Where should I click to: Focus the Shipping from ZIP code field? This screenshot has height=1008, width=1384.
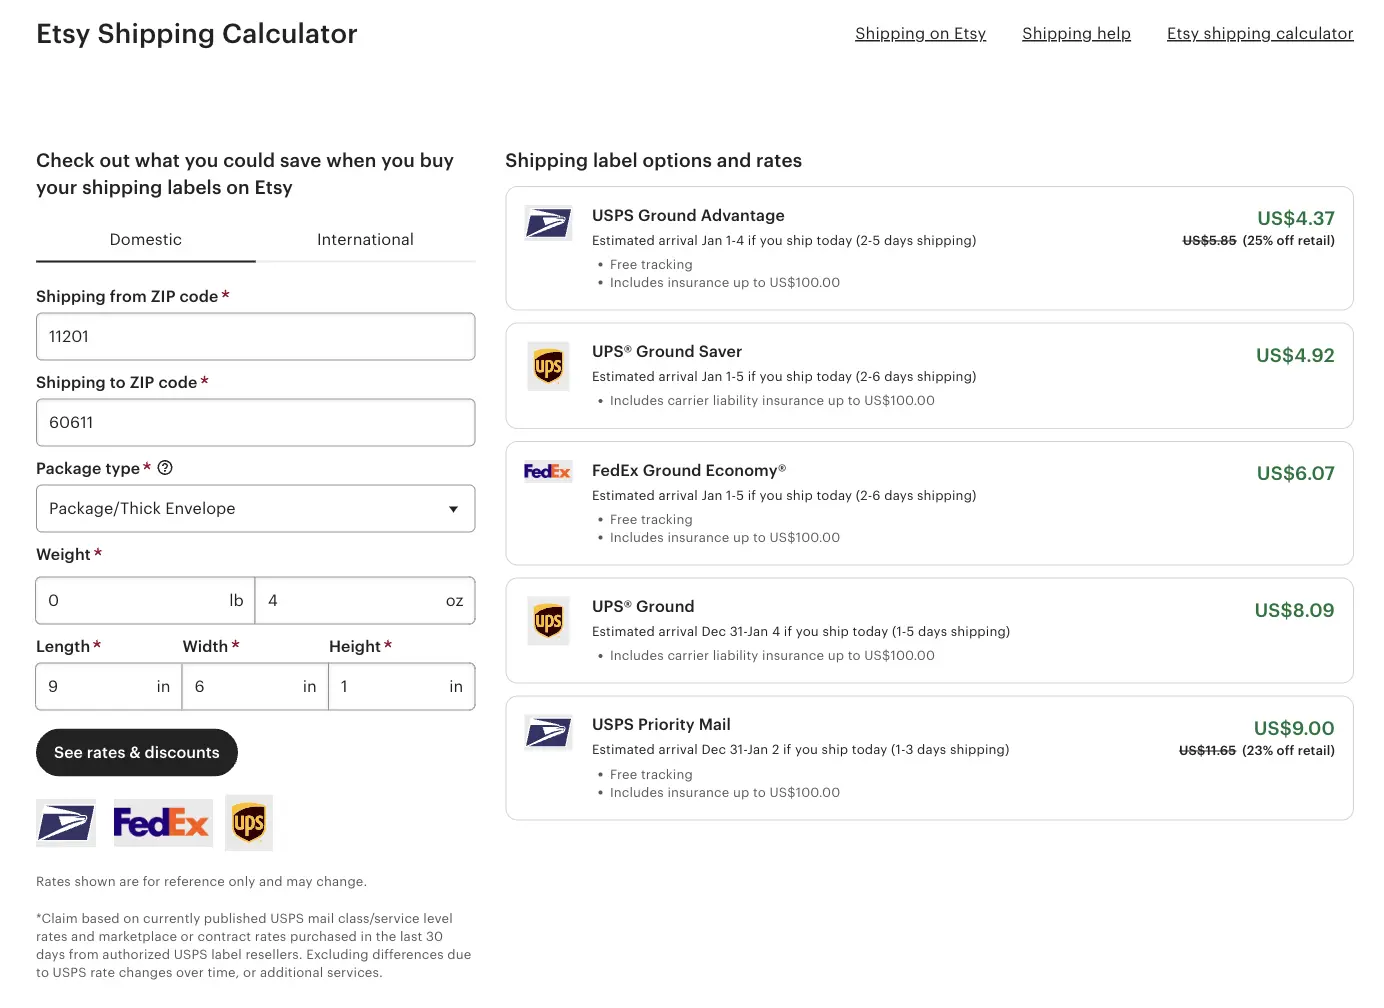(255, 337)
